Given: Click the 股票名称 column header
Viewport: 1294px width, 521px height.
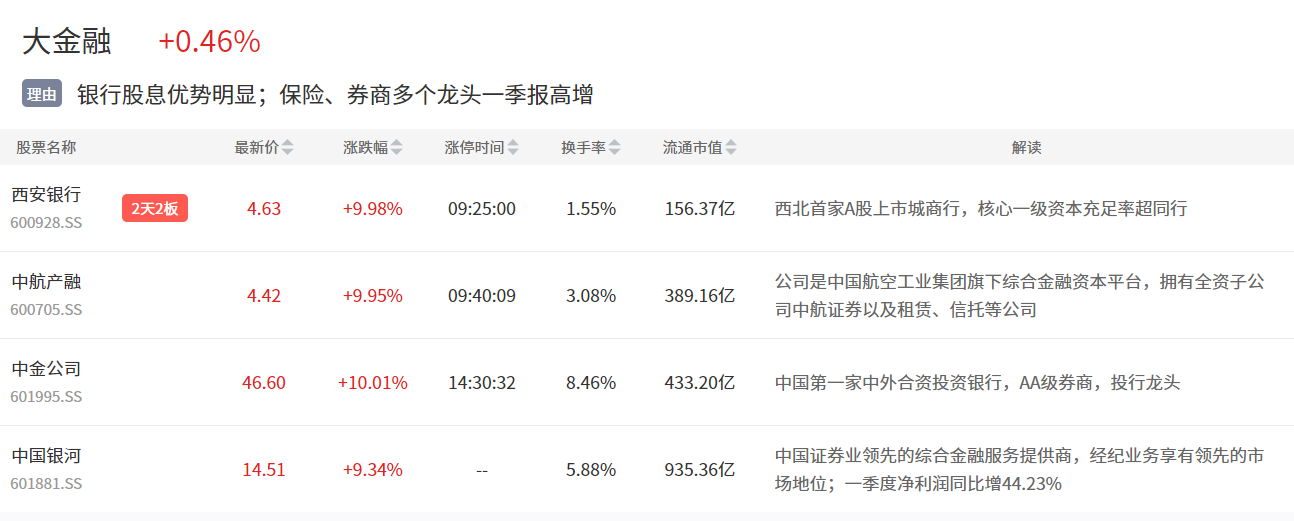Looking at the screenshot, I should 46,148.
